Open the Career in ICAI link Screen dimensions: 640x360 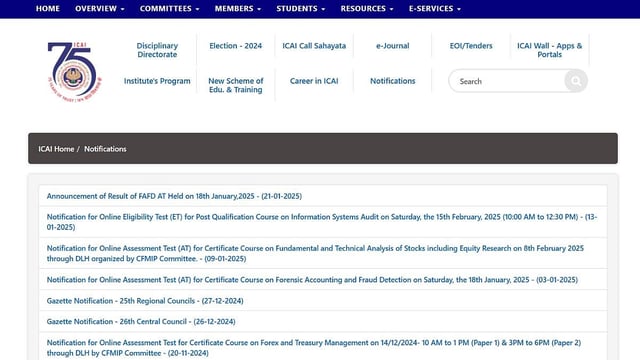pos(314,81)
